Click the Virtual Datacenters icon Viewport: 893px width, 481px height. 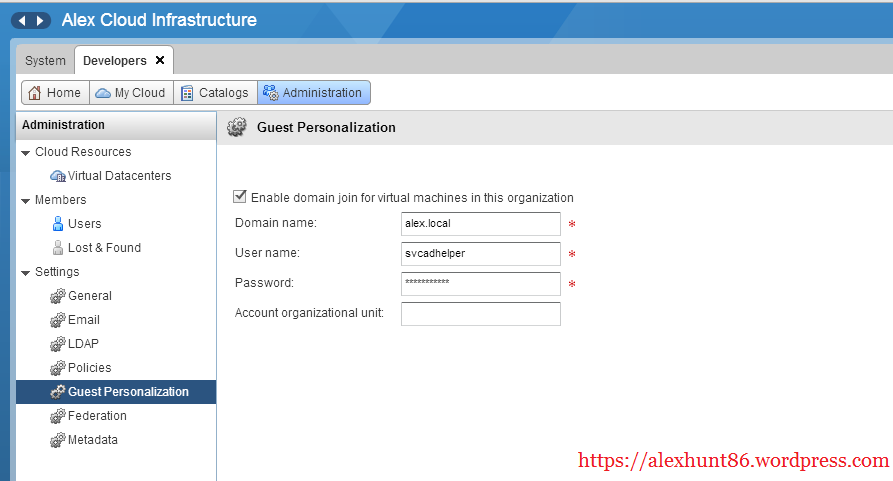point(58,176)
